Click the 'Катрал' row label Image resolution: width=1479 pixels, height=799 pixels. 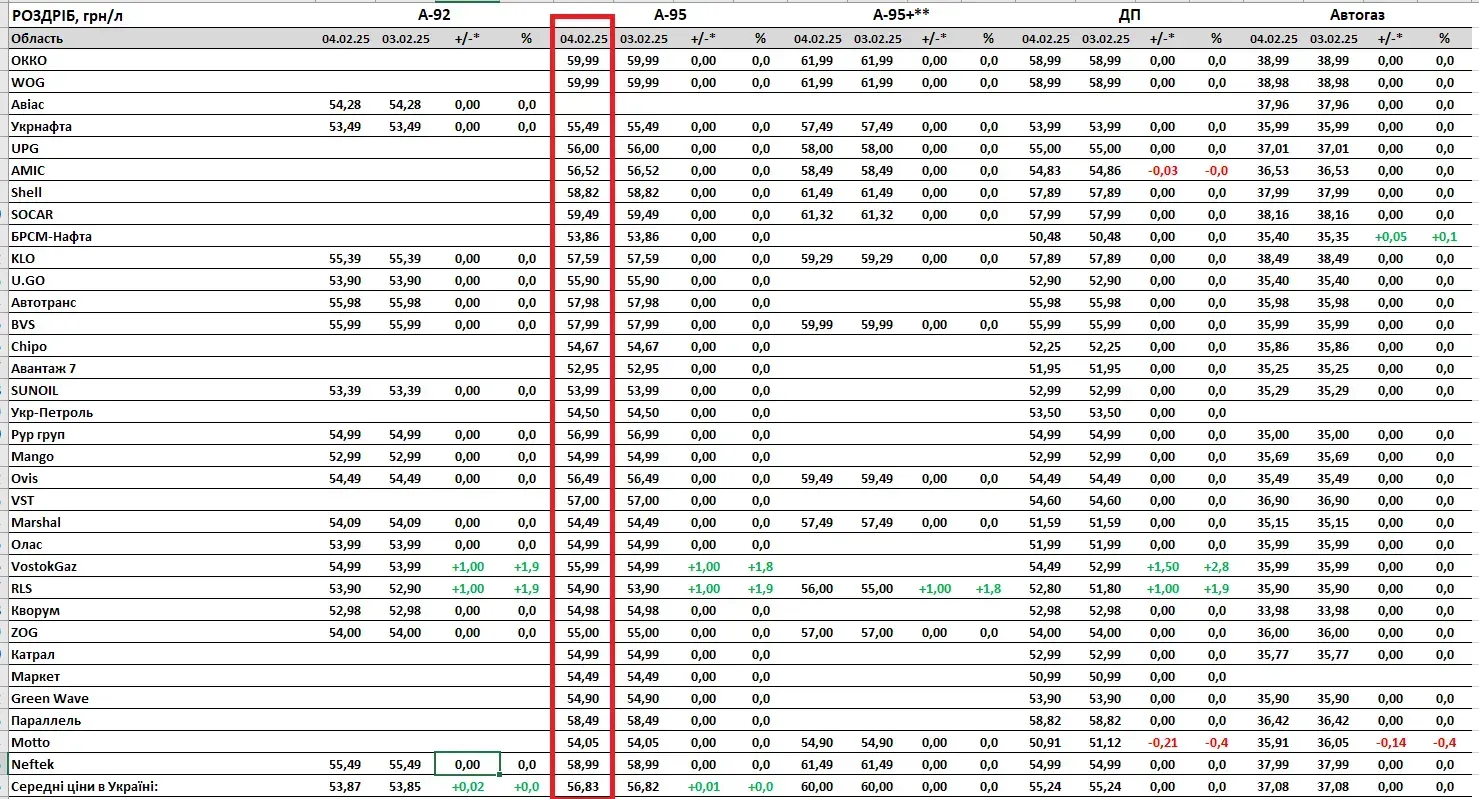pos(33,654)
